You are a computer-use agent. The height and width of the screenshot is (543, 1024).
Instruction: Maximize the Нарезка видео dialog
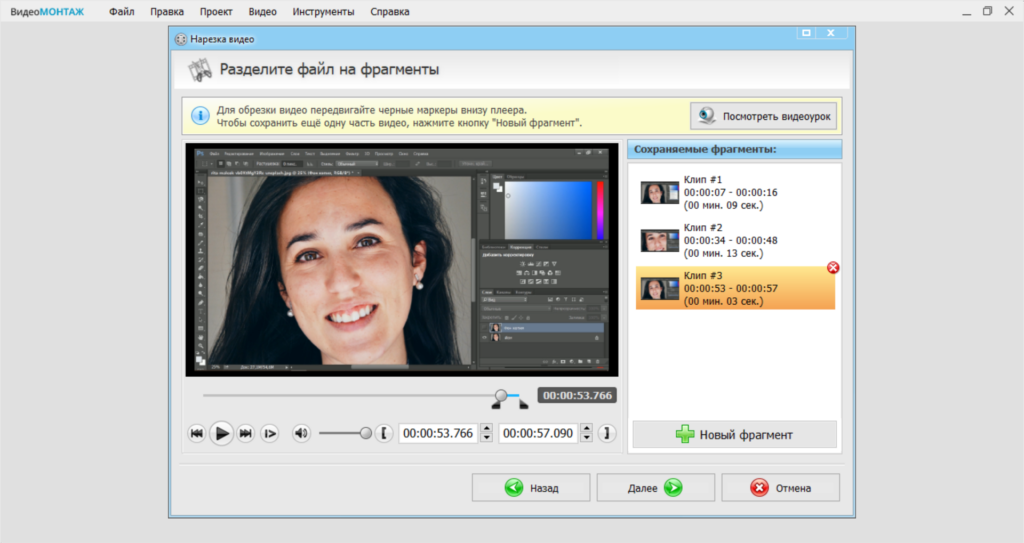click(x=806, y=33)
